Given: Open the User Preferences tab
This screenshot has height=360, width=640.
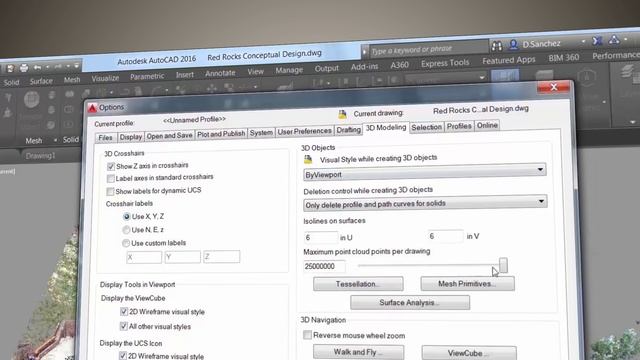Looking at the screenshot, I should tap(304, 131).
